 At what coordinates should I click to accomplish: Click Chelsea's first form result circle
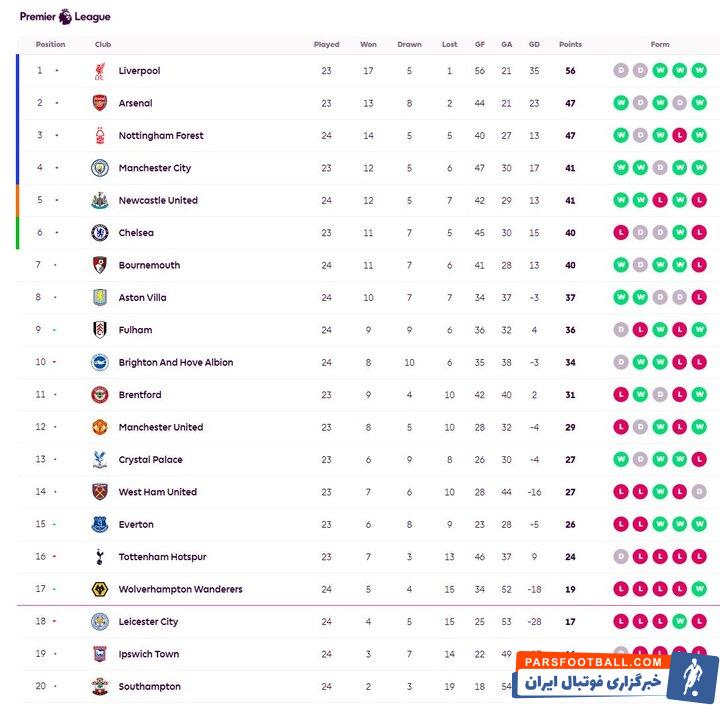(x=621, y=233)
